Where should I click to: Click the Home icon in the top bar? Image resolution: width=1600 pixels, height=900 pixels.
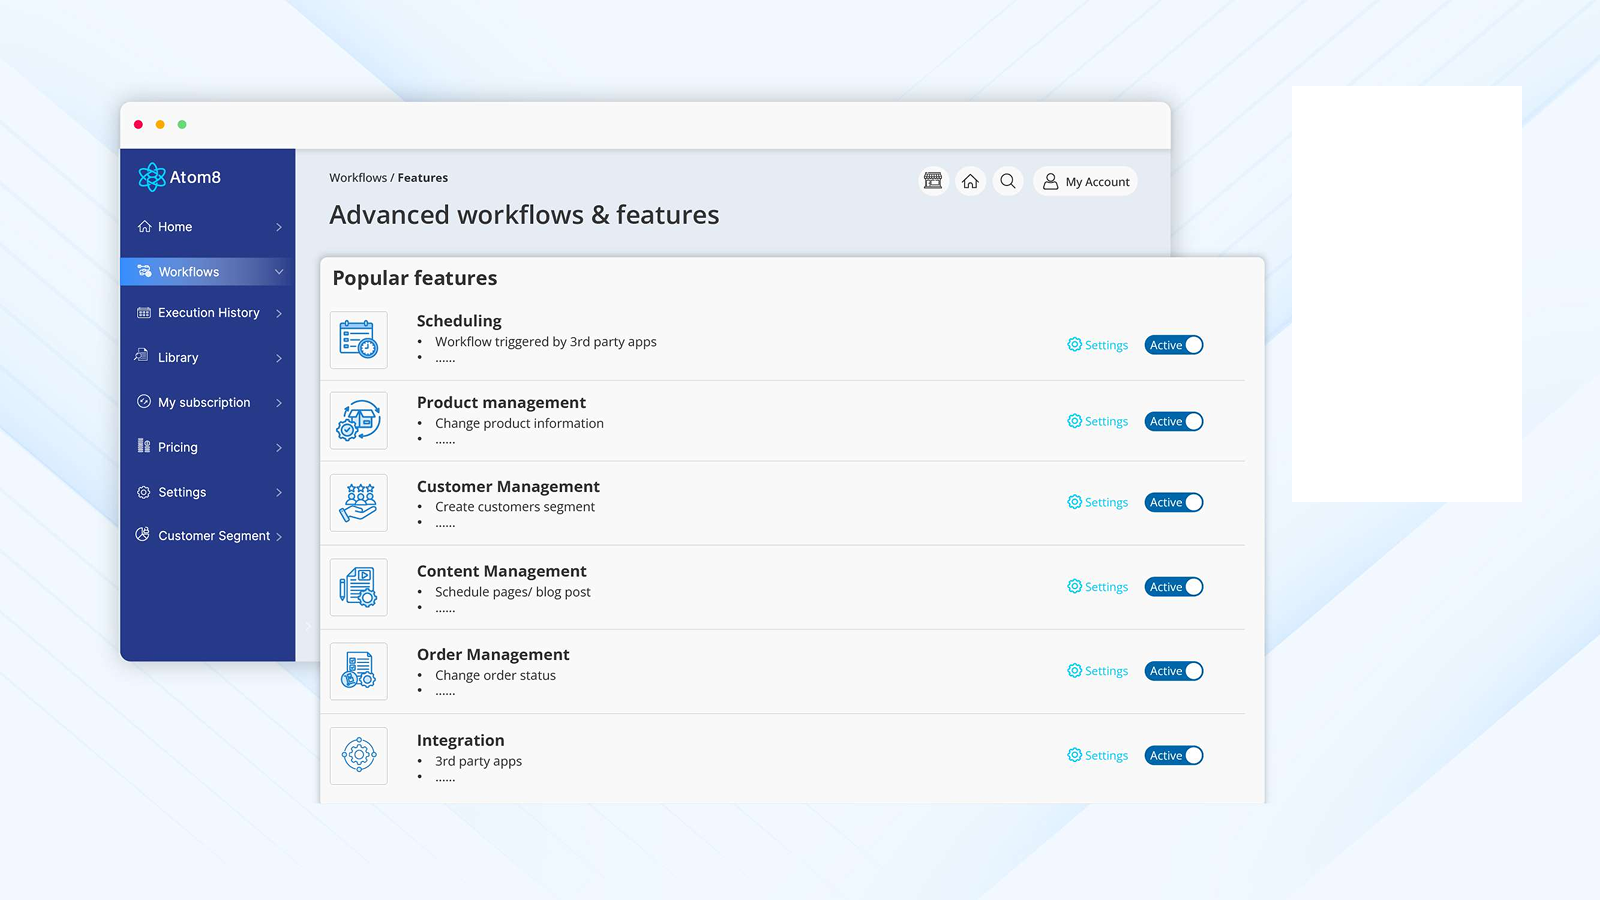pyautogui.click(x=969, y=180)
